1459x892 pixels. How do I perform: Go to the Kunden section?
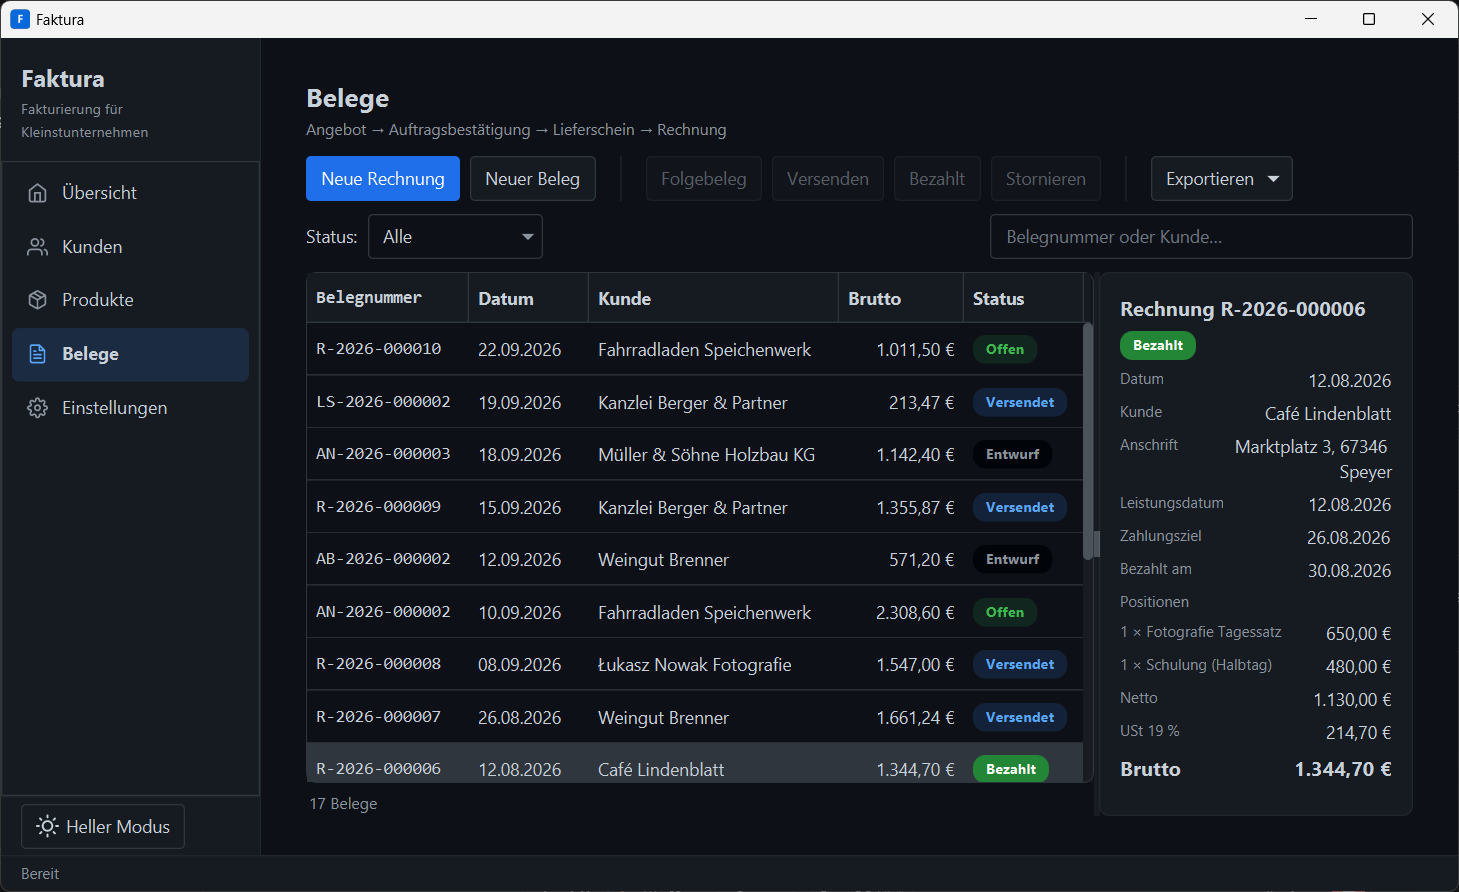130,247
